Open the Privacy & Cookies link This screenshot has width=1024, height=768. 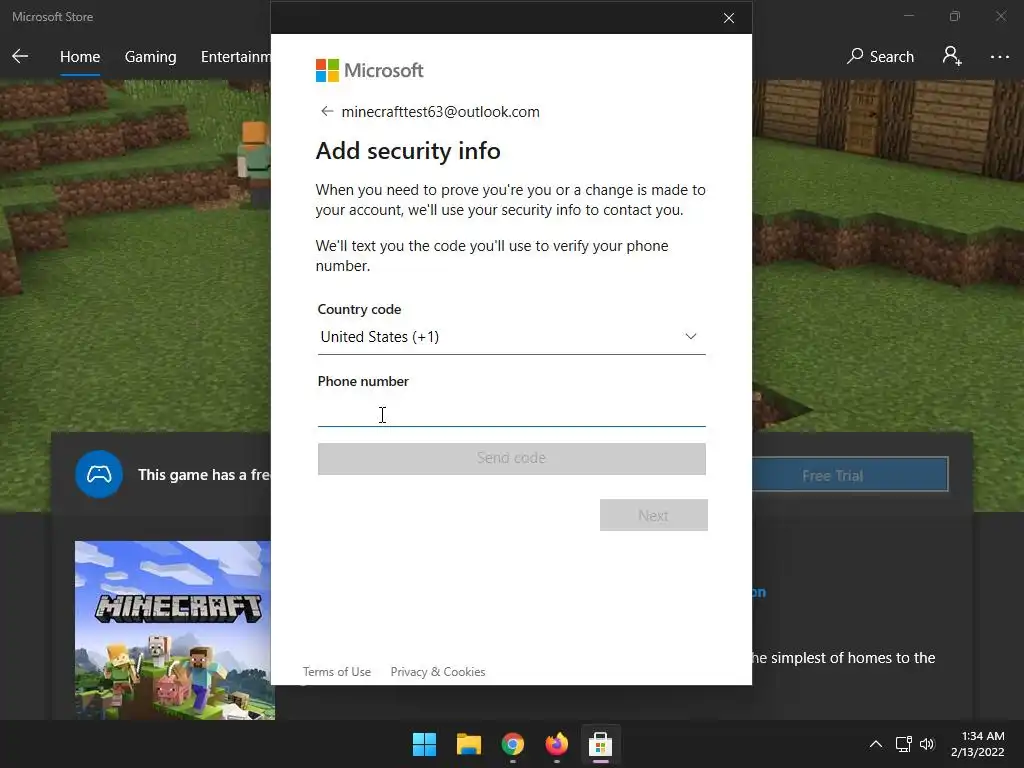438,671
